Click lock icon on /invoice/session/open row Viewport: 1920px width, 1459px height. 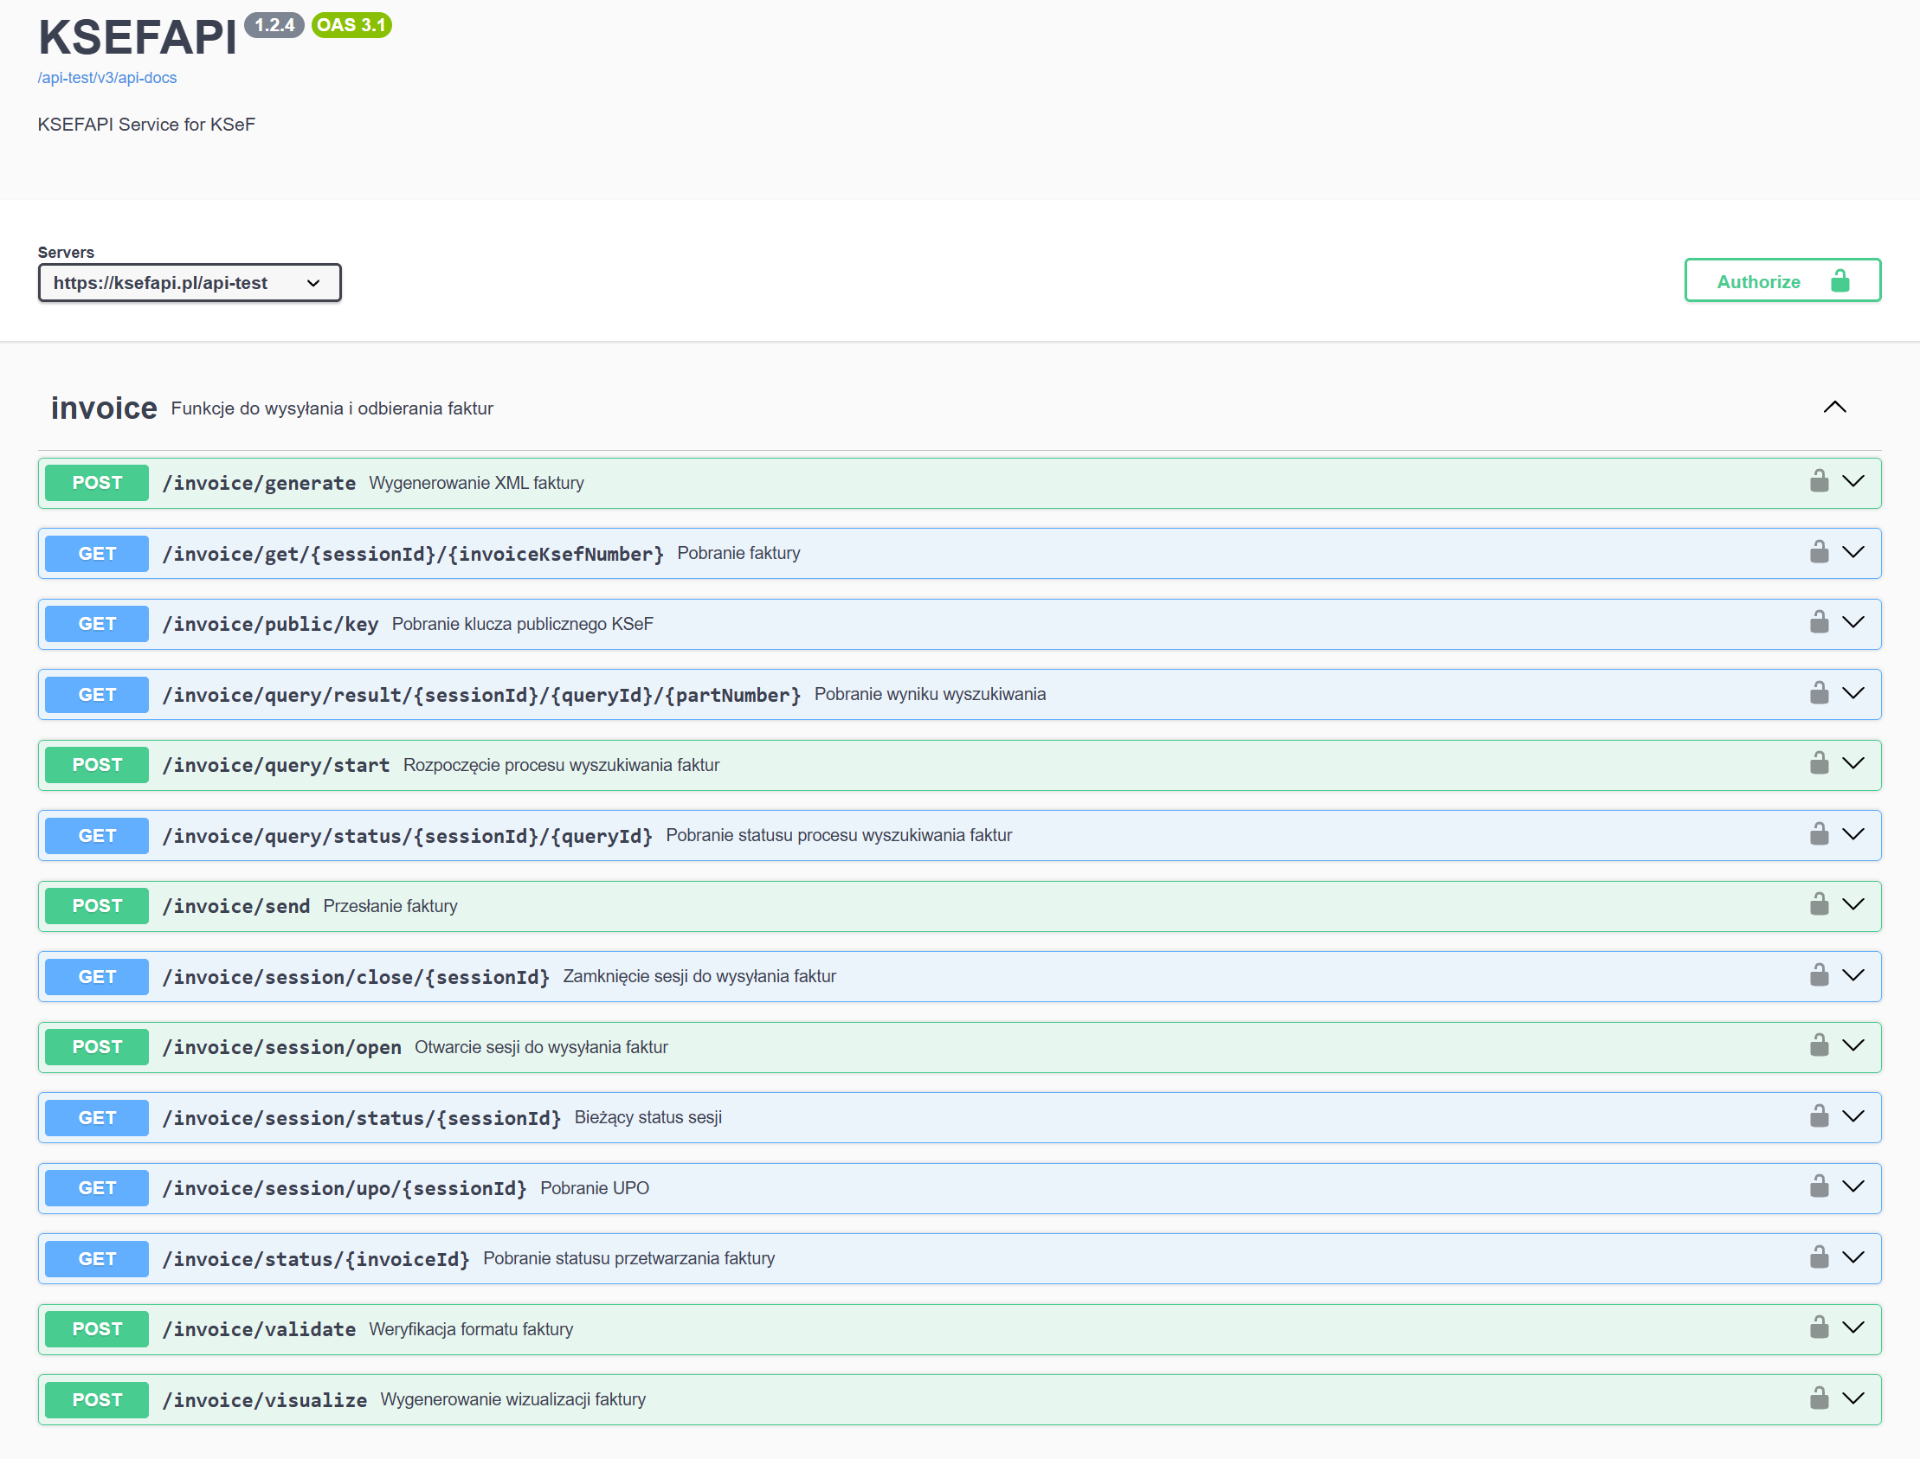click(1819, 1046)
